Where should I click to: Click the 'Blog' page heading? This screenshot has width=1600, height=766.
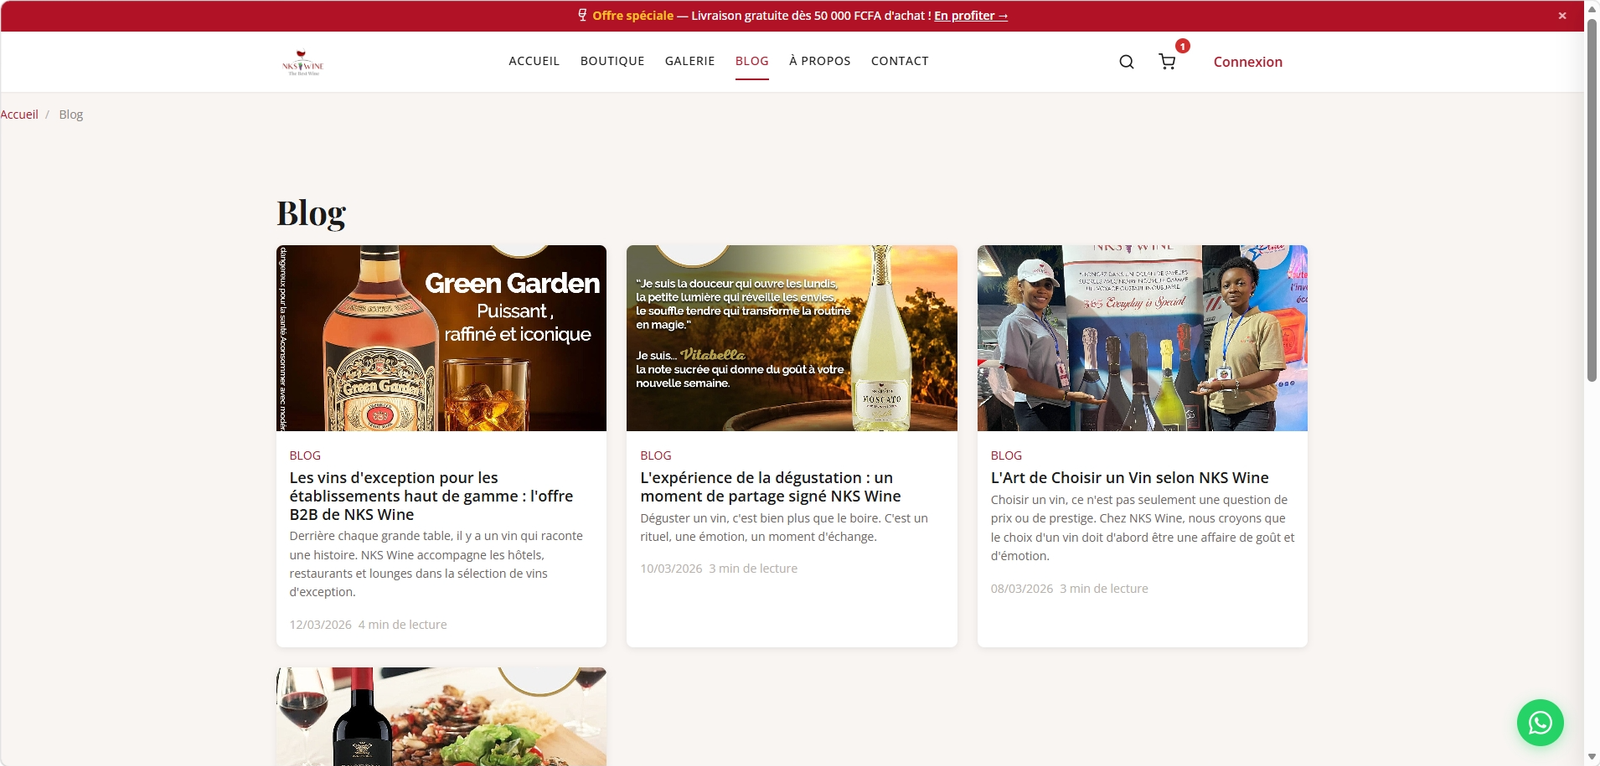[x=311, y=213]
